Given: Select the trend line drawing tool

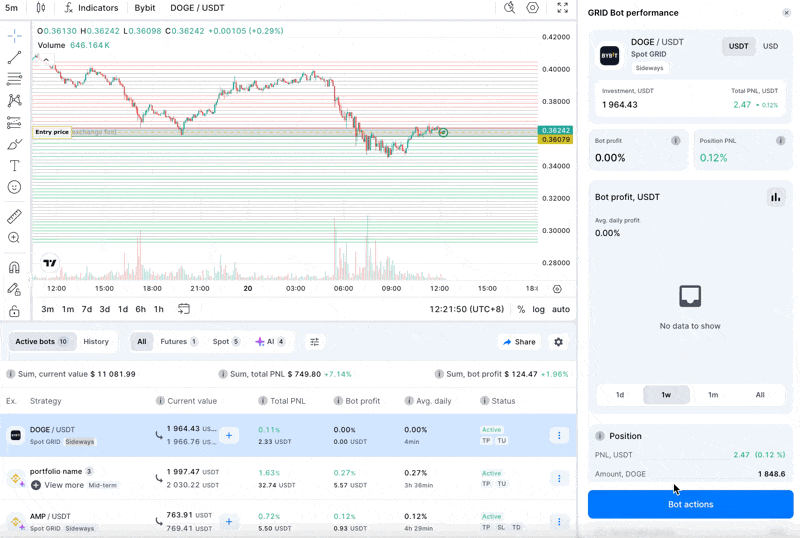Looking at the screenshot, I should coord(14,58).
